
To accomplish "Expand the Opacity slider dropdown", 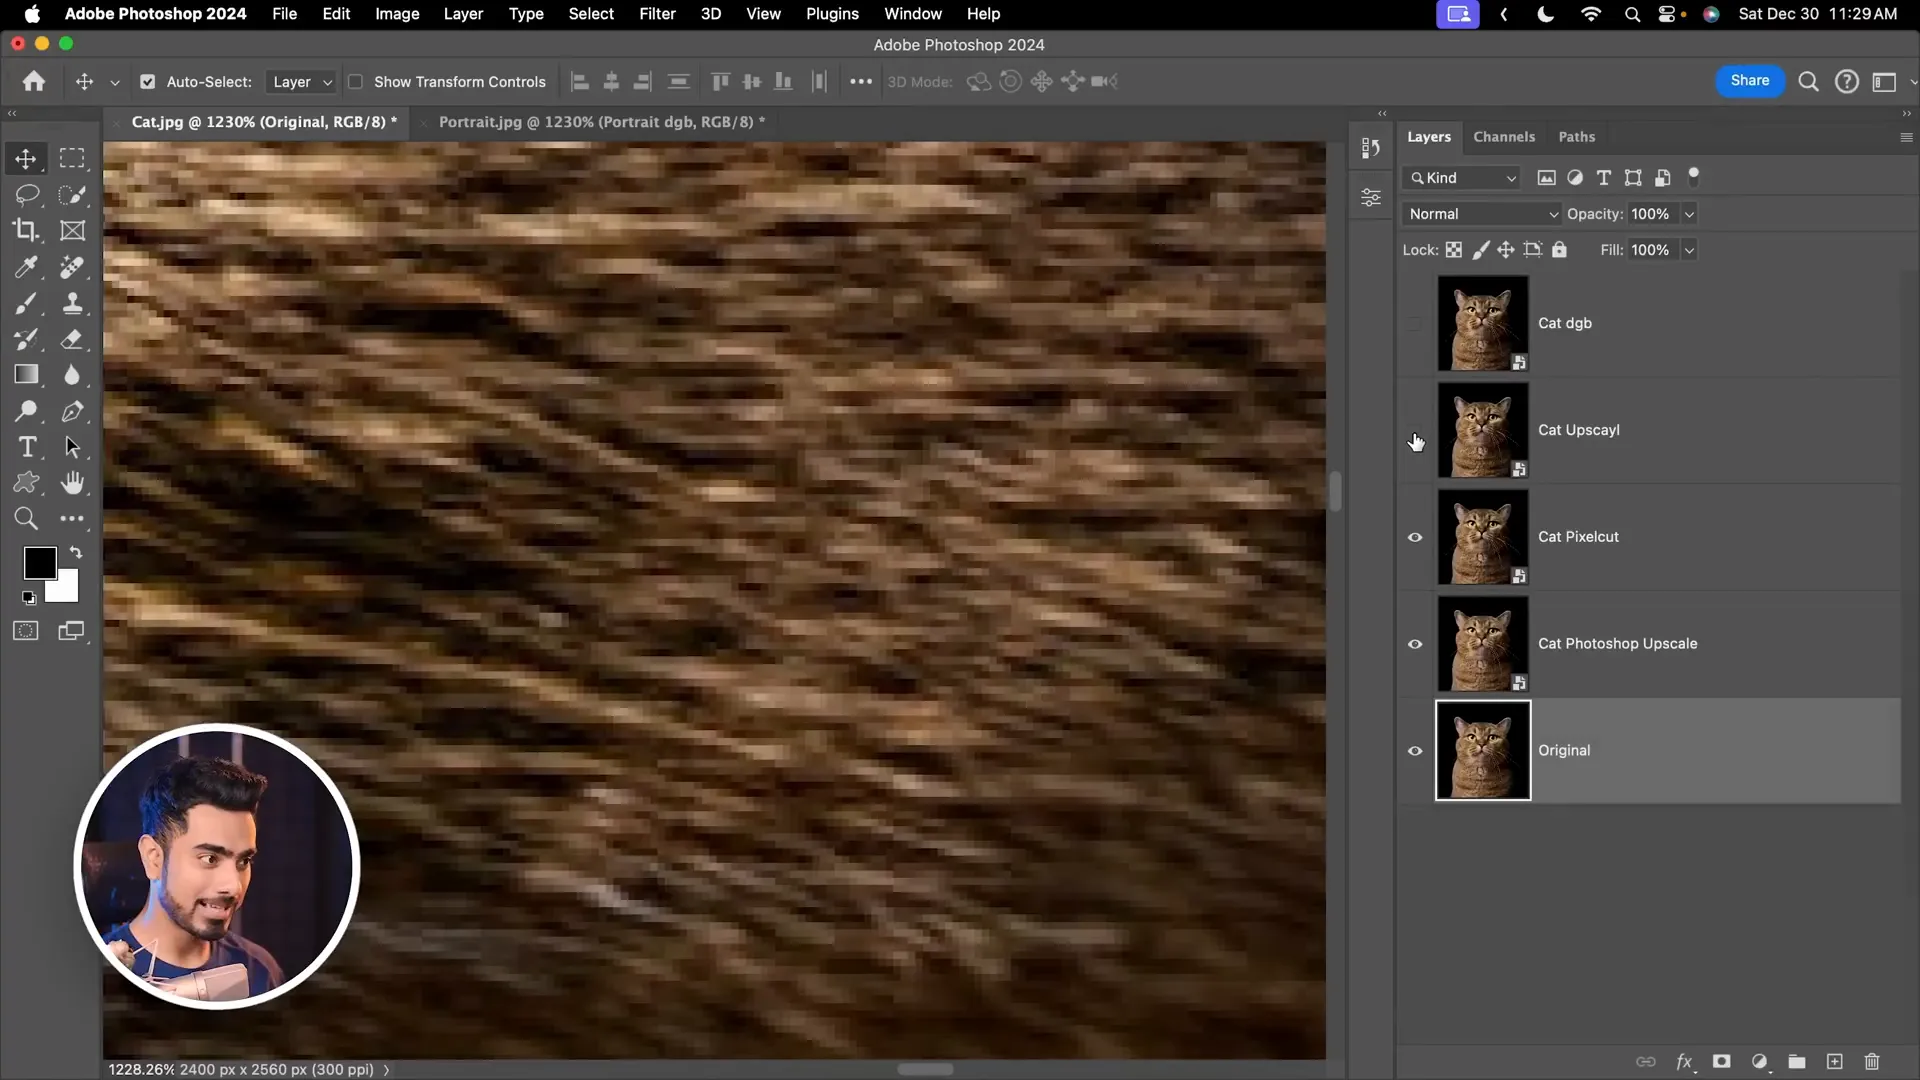I will coord(1689,214).
